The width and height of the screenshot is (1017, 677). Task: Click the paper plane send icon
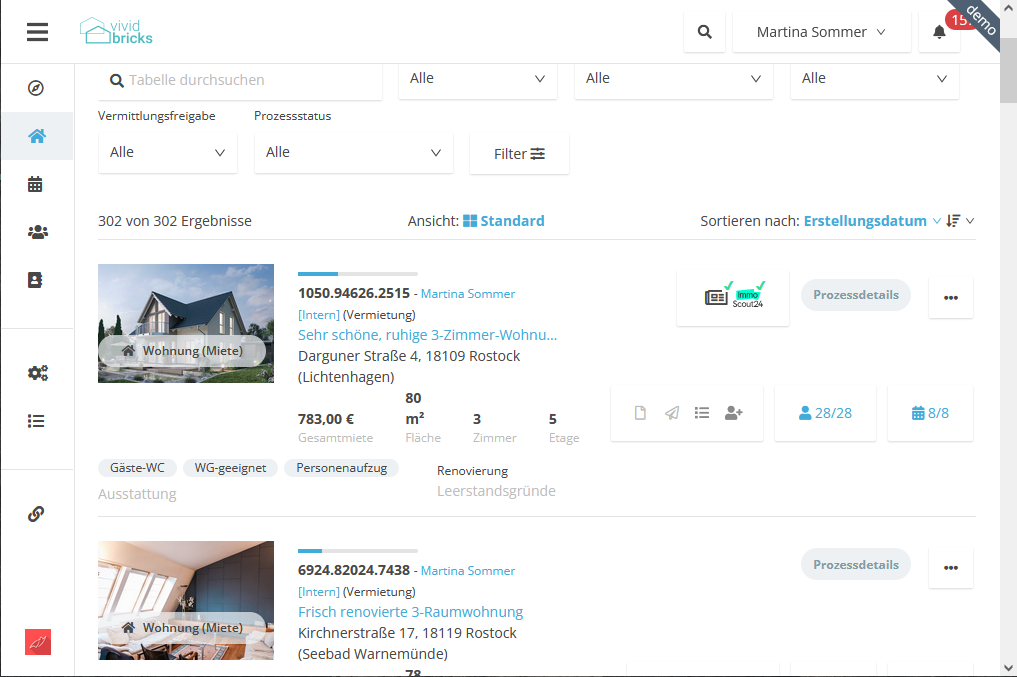tap(672, 413)
